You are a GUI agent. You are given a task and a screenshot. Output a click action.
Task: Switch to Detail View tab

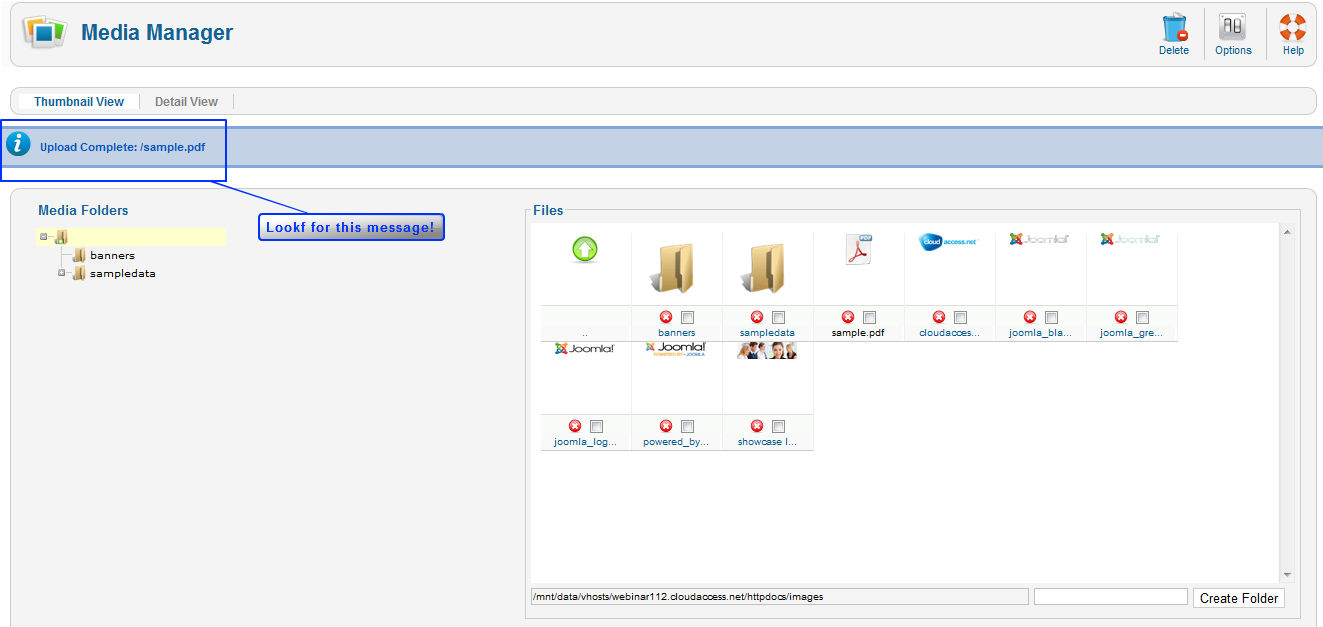186,102
